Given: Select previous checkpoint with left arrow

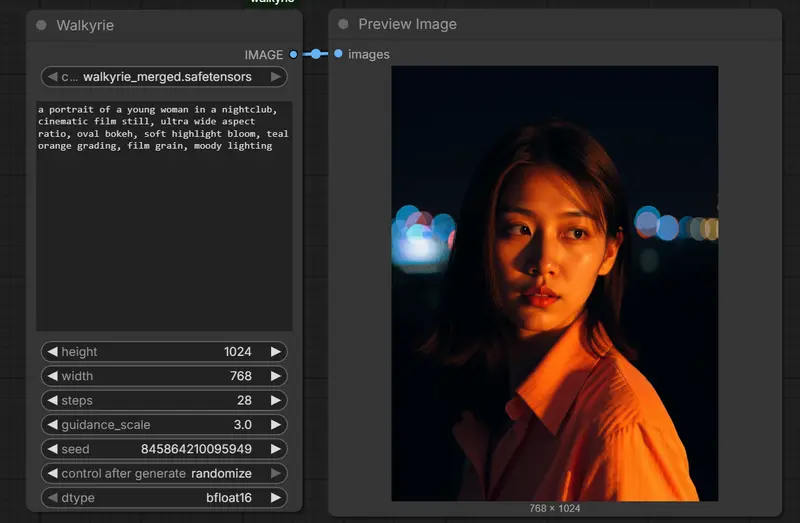Looking at the screenshot, I should coord(52,77).
